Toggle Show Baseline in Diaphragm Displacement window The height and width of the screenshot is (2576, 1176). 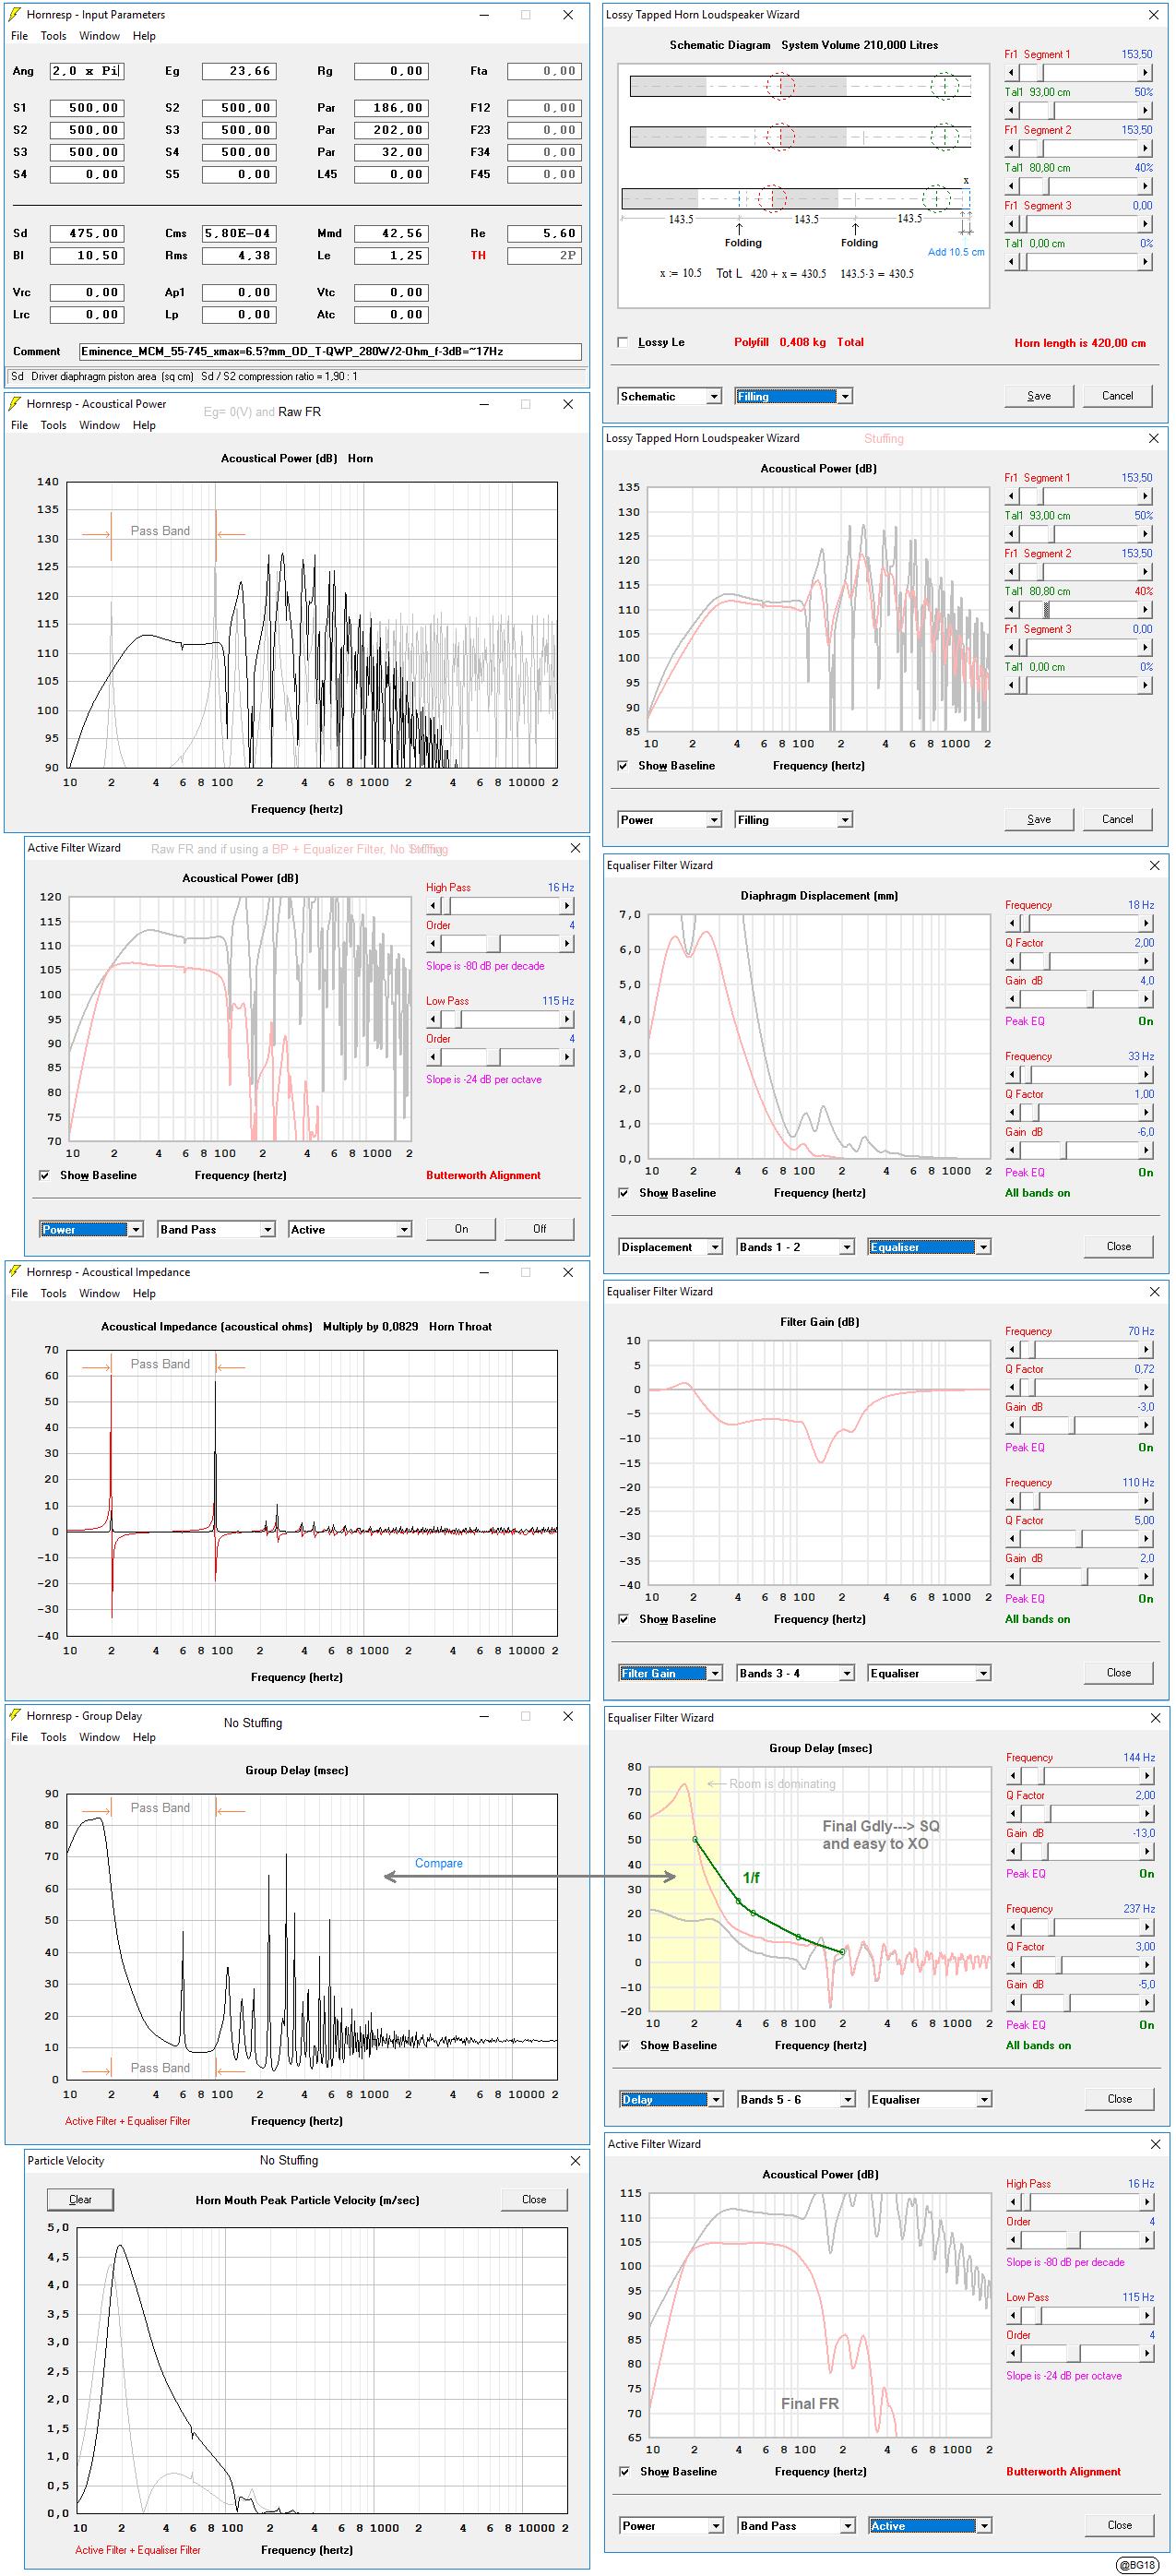(623, 1193)
